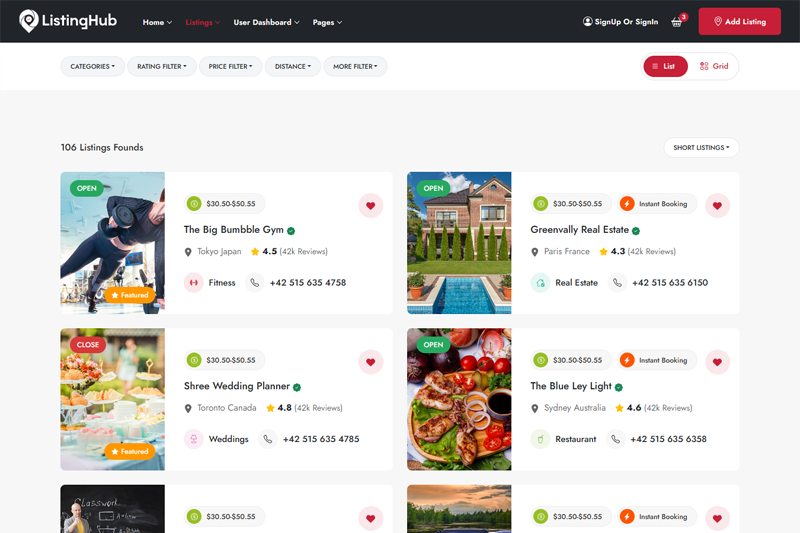The height and width of the screenshot is (533, 800).
Task: Open the Distance filter dropdown
Action: click(x=293, y=66)
